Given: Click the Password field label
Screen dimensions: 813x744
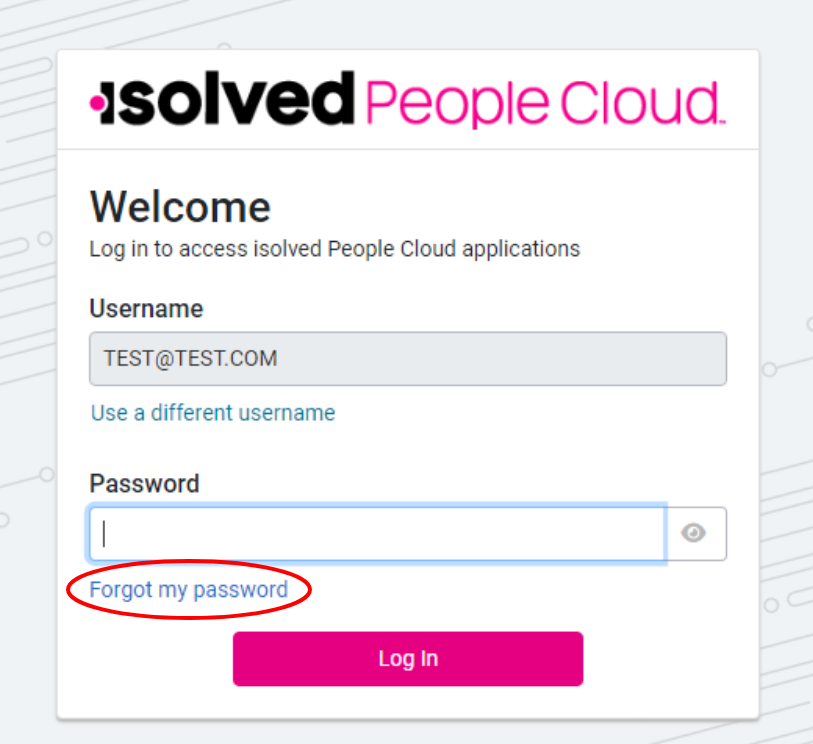Looking at the screenshot, I should [x=144, y=484].
